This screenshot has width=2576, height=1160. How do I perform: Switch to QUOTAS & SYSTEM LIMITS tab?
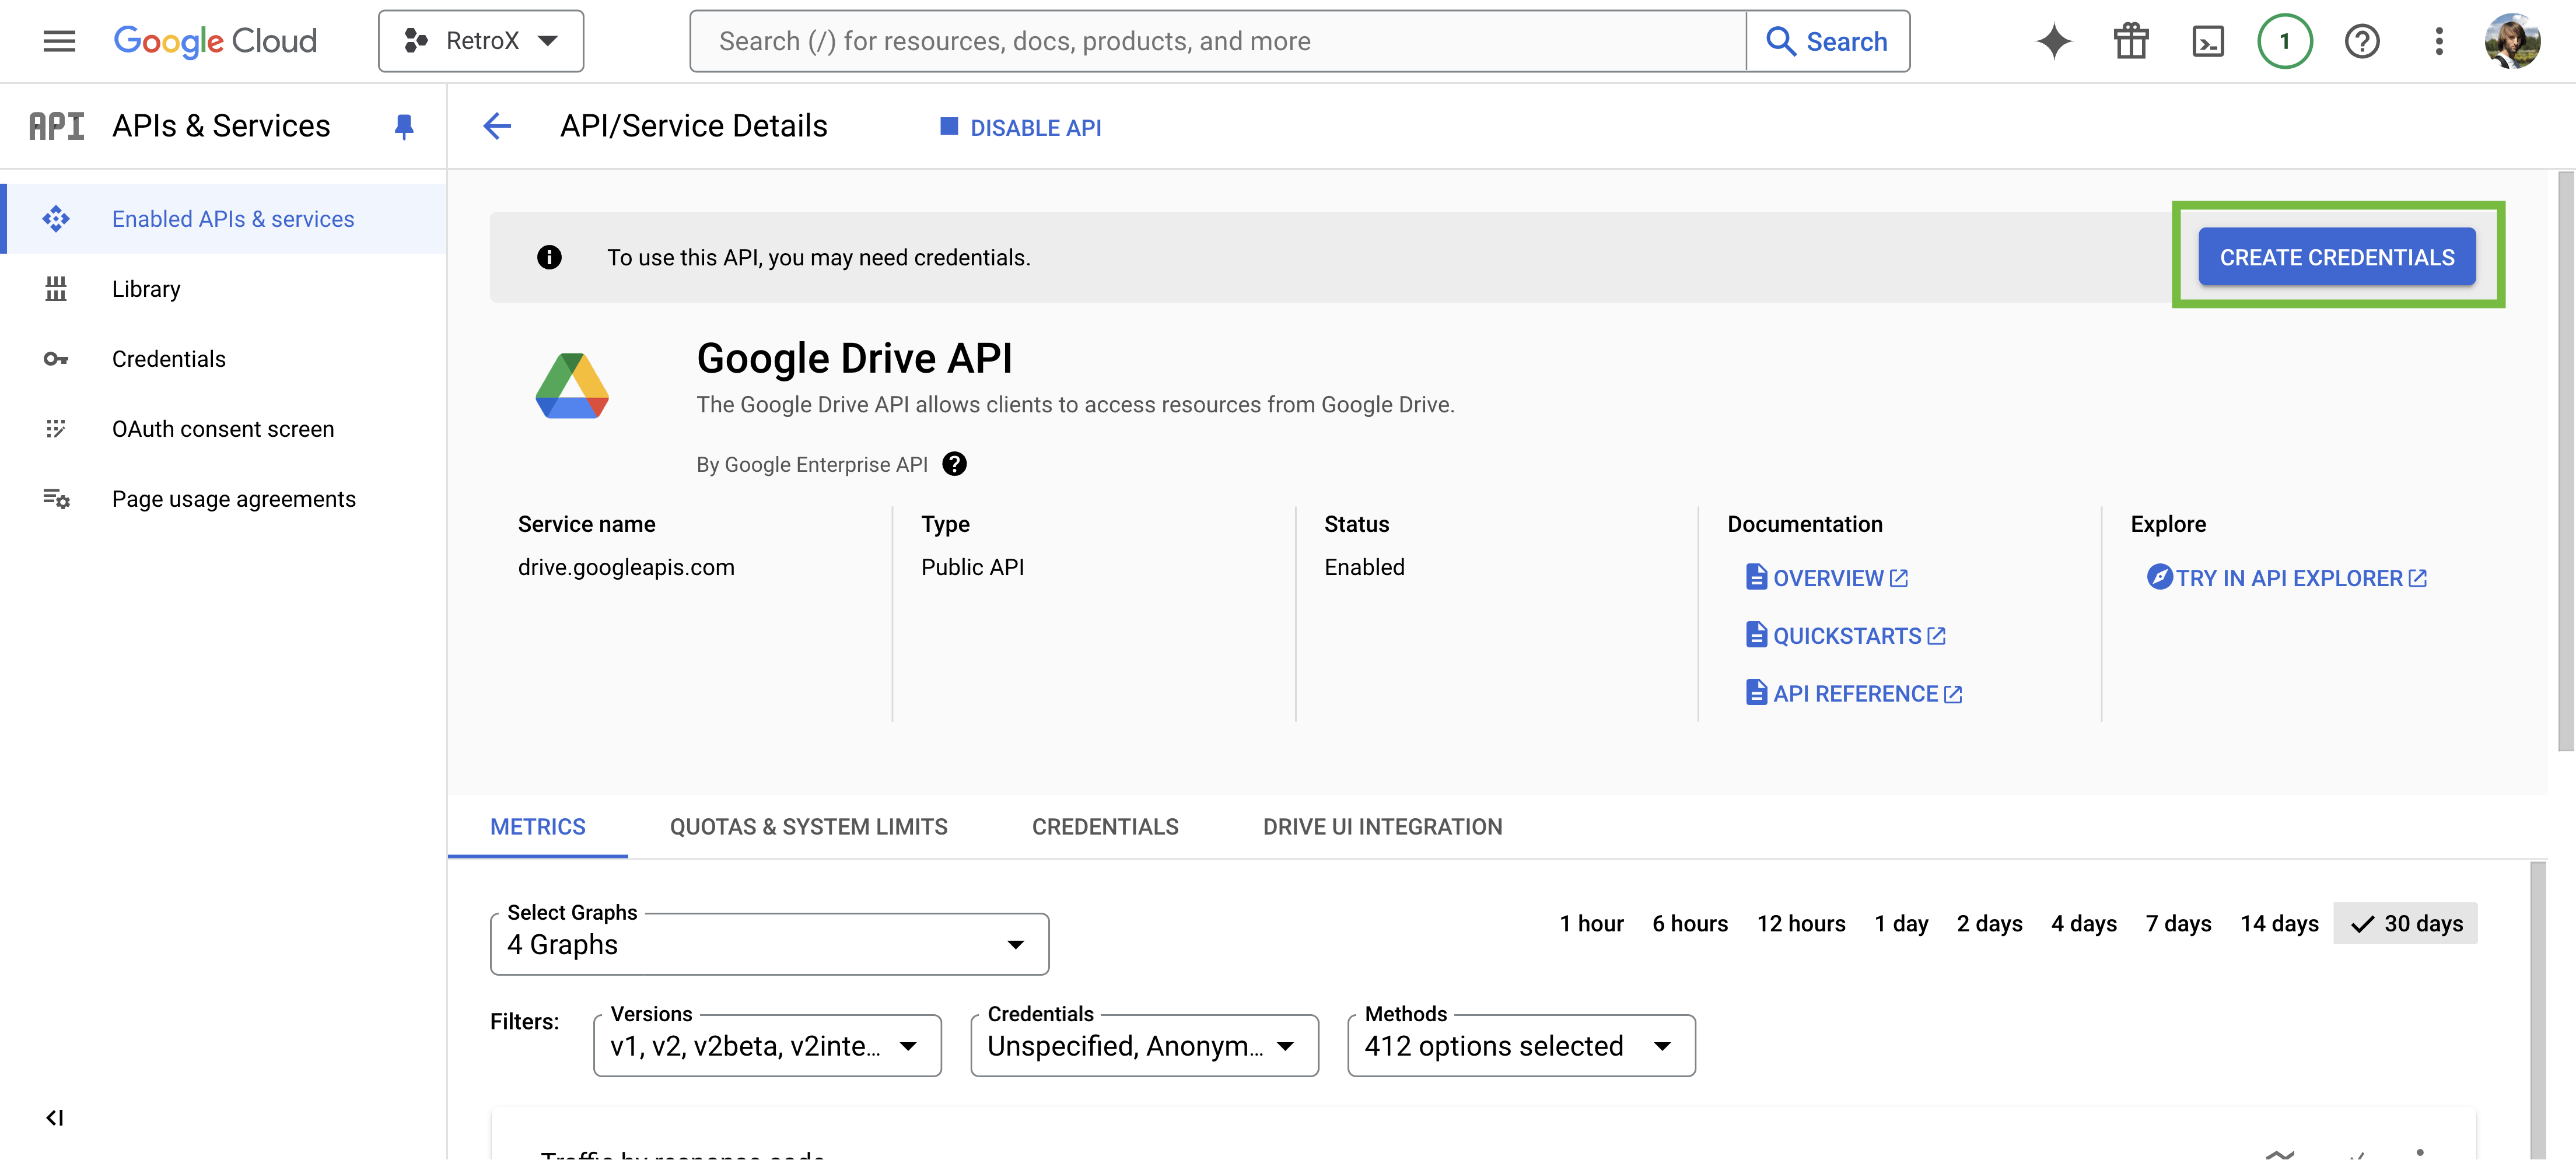point(809,827)
